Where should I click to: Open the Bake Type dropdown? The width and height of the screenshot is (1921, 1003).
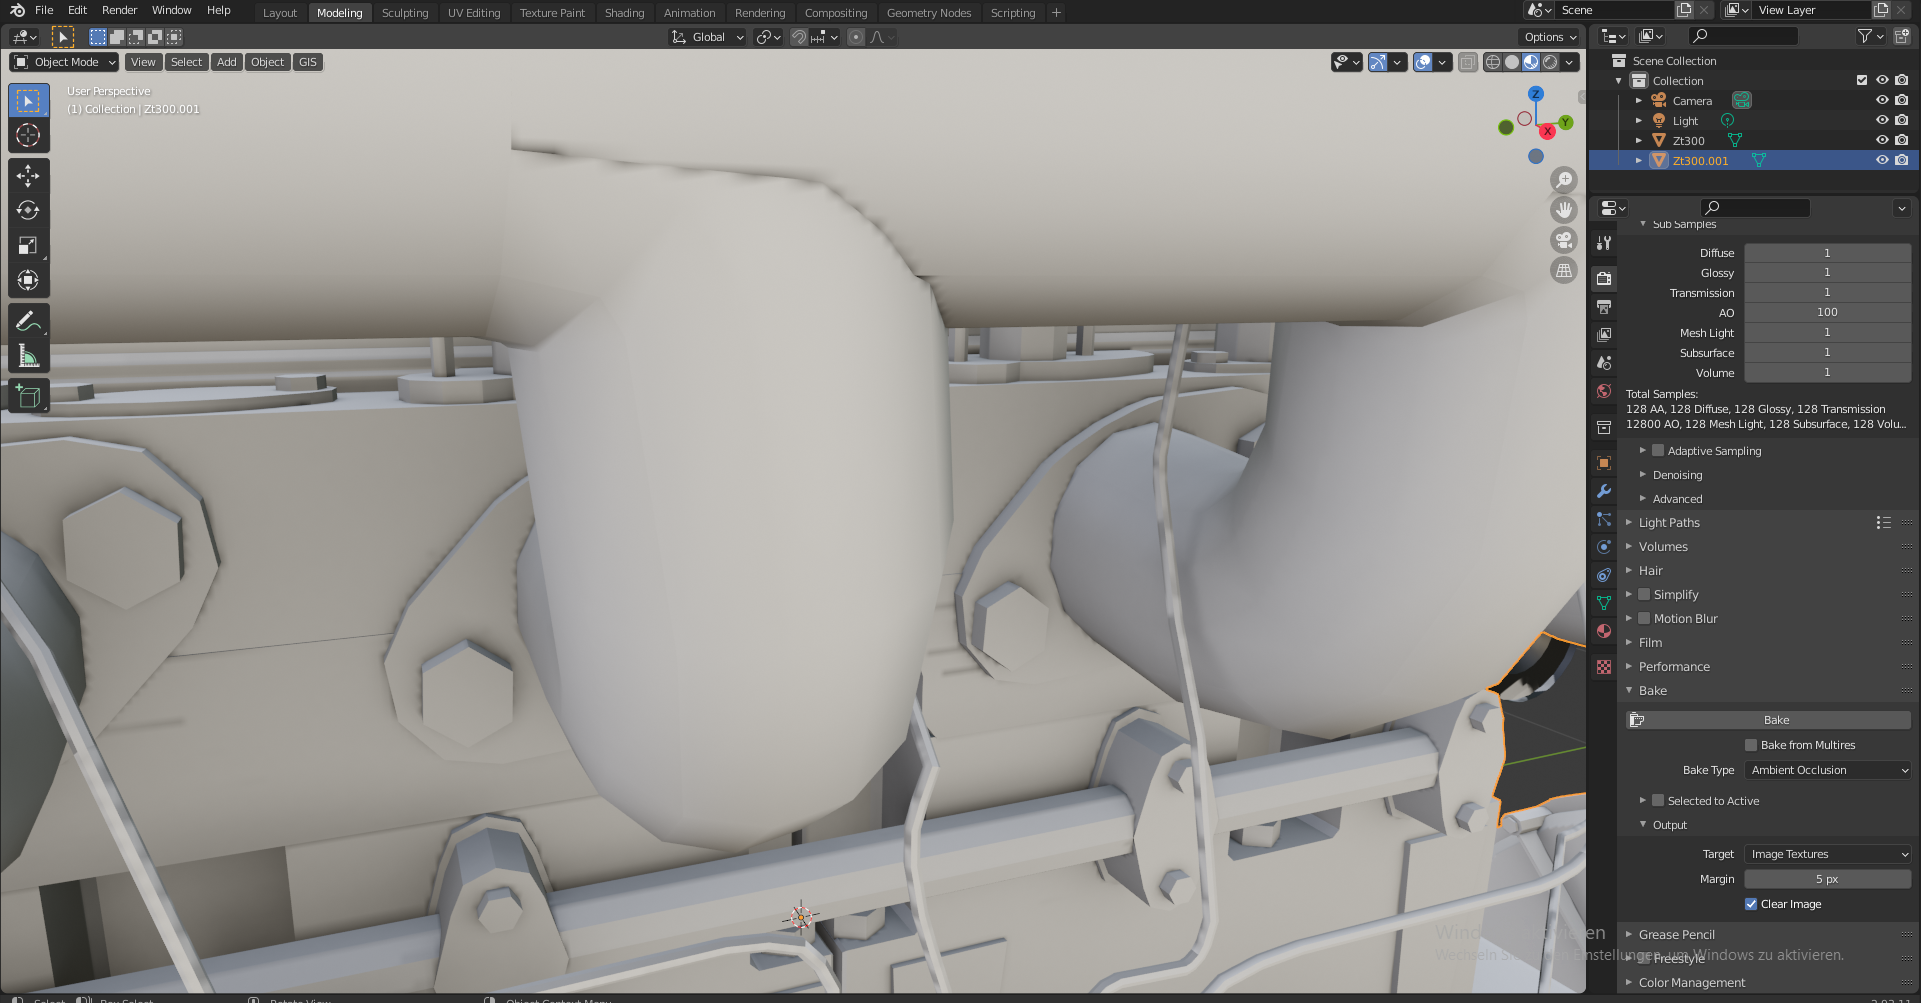pos(1827,770)
